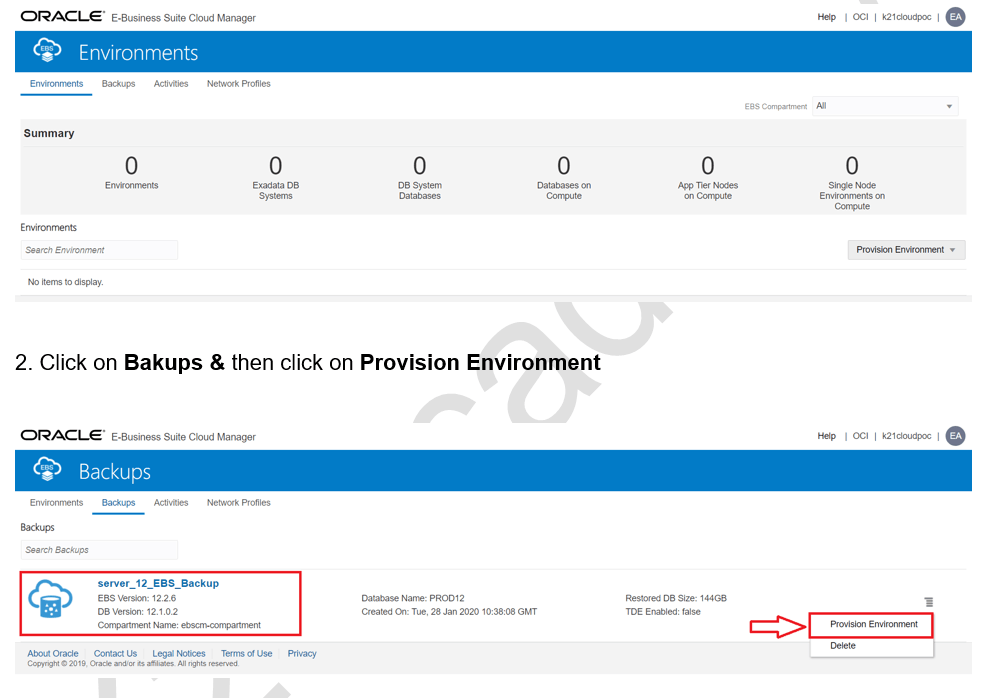Screen dimensions: 995x698
Task: Click the EA avatar on the Backups header
Action: 955,435
